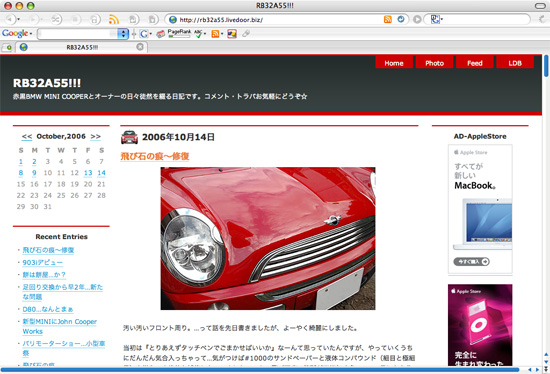Open the orange post title 飛び石の痕〜修復
This screenshot has height=374, width=550.
155,156
